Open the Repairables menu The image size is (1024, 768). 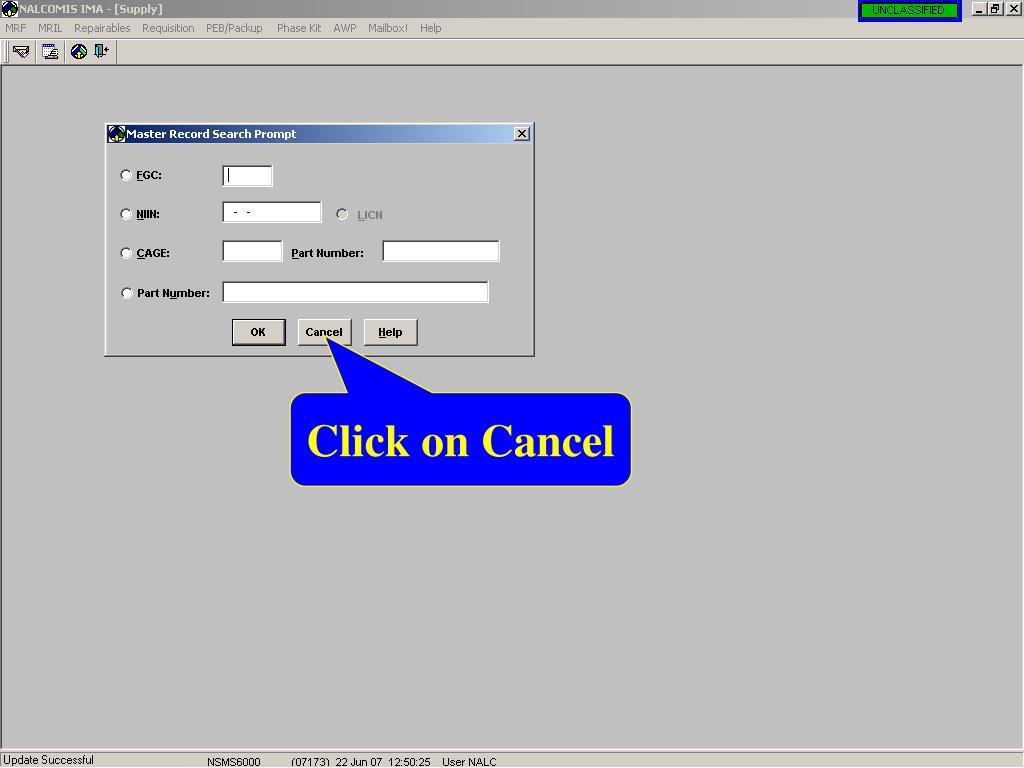click(x=102, y=28)
